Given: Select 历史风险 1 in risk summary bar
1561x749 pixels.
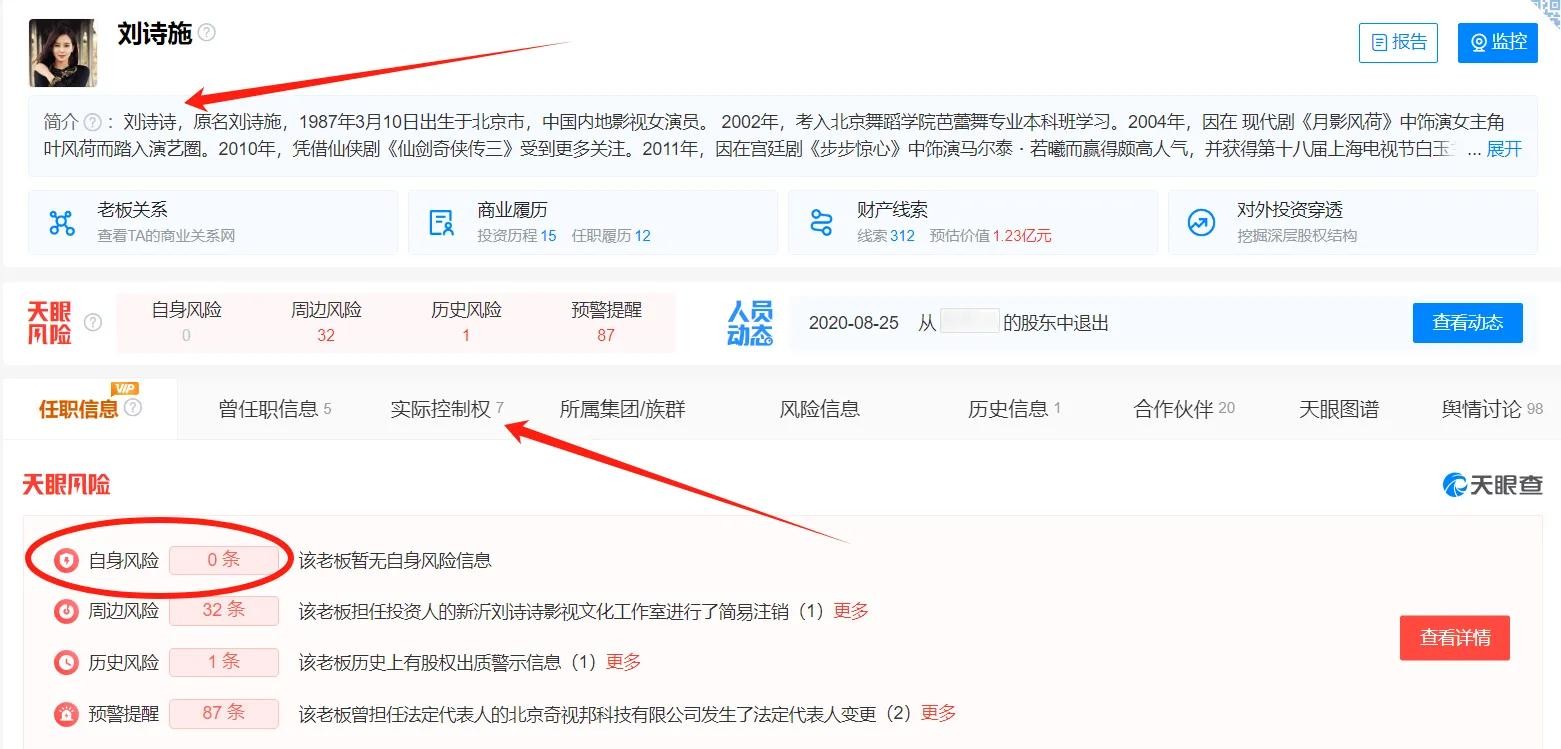Looking at the screenshot, I should pos(466,322).
